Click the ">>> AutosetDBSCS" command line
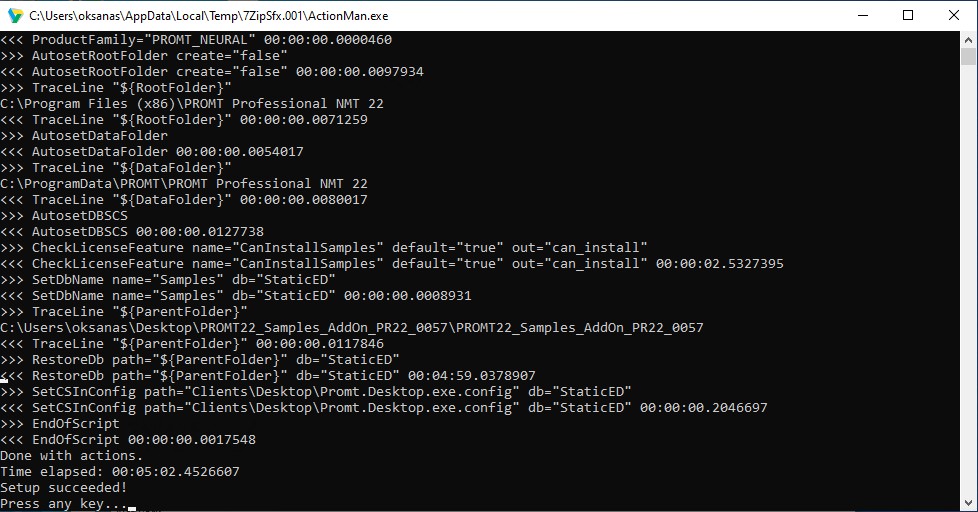978x512 pixels. point(64,215)
